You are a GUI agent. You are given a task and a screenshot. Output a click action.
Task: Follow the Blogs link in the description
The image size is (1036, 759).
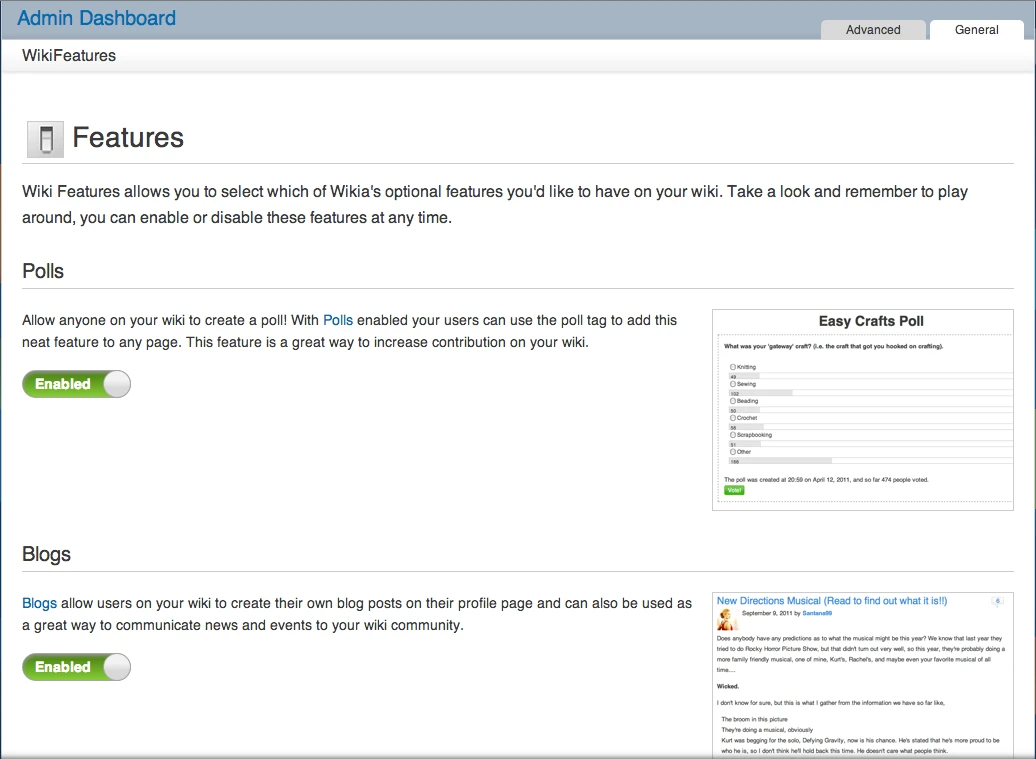pos(39,604)
